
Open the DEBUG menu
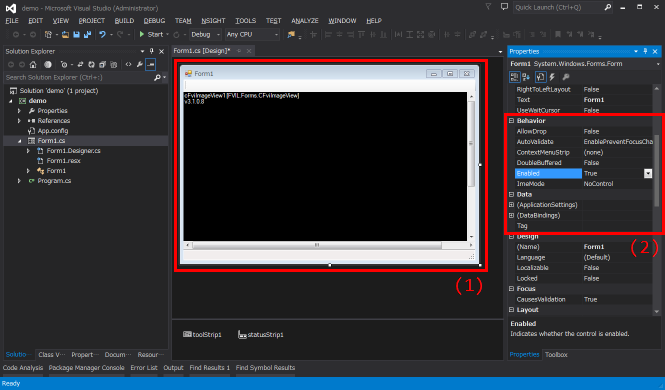point(154,20)
